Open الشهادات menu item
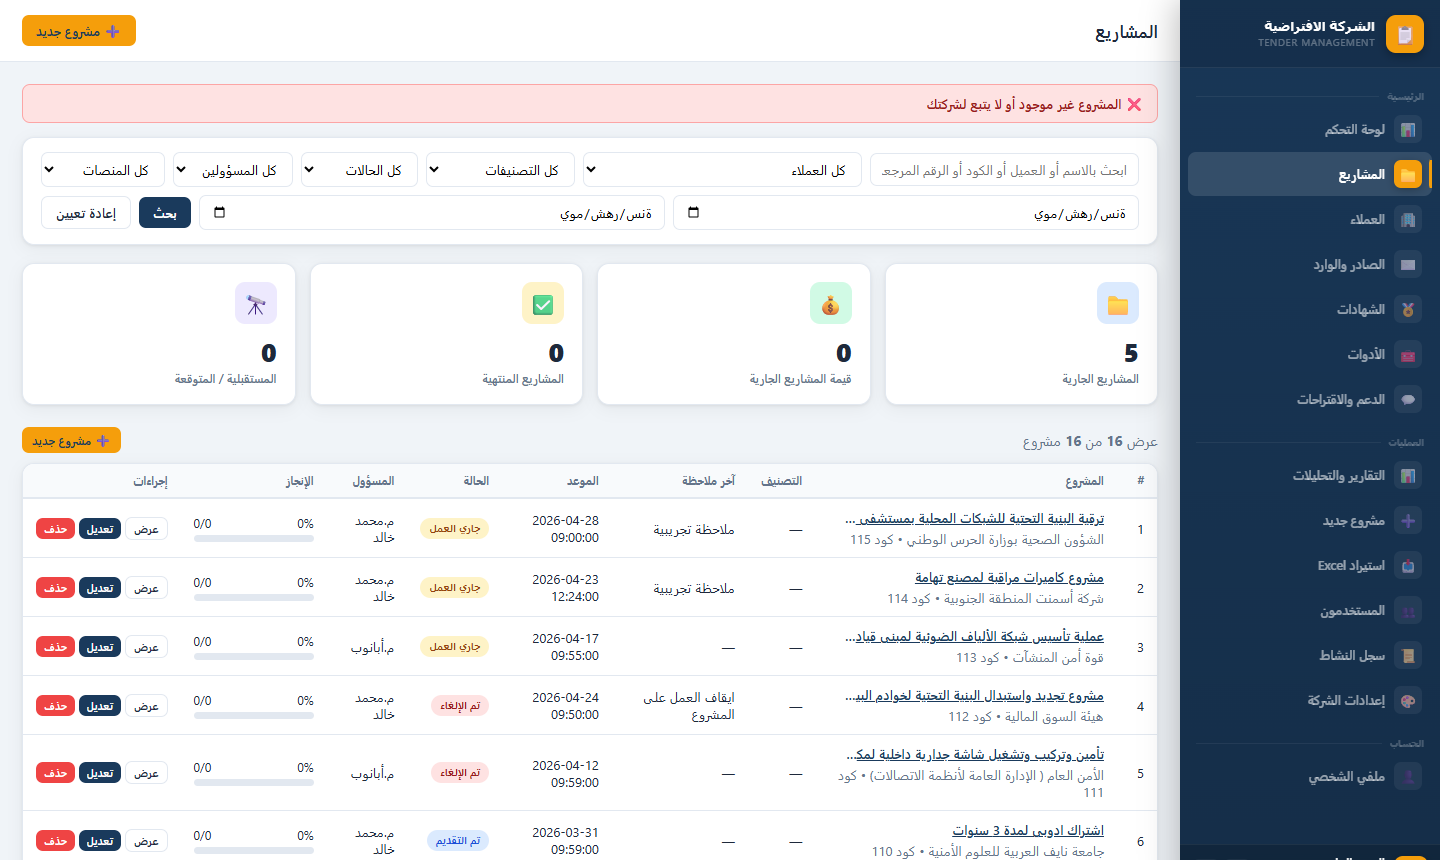 (x=1309, y=310)
